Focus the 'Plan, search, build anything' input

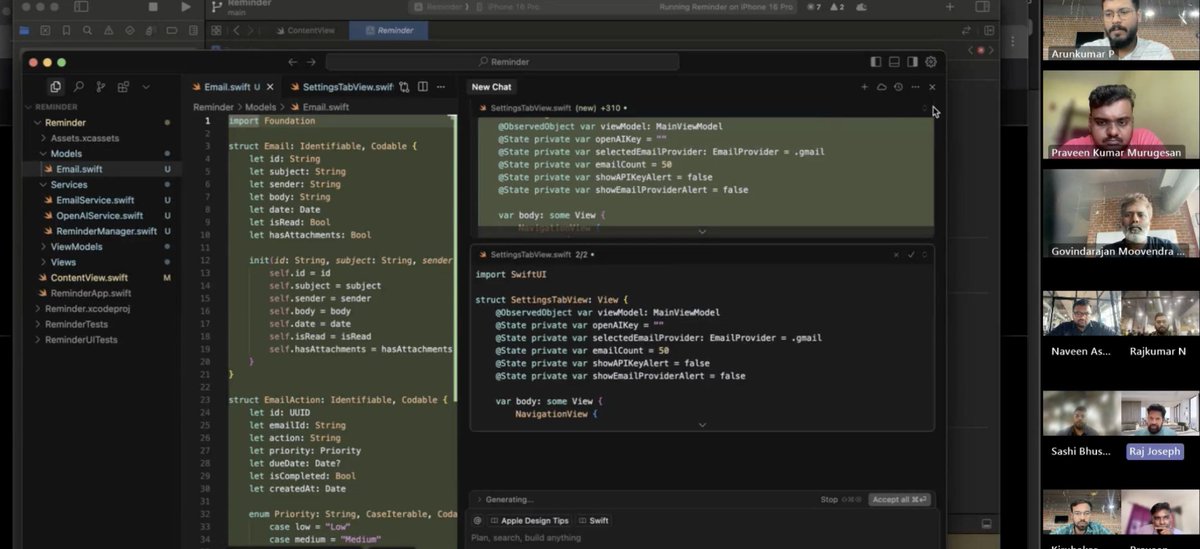point(700,538)
